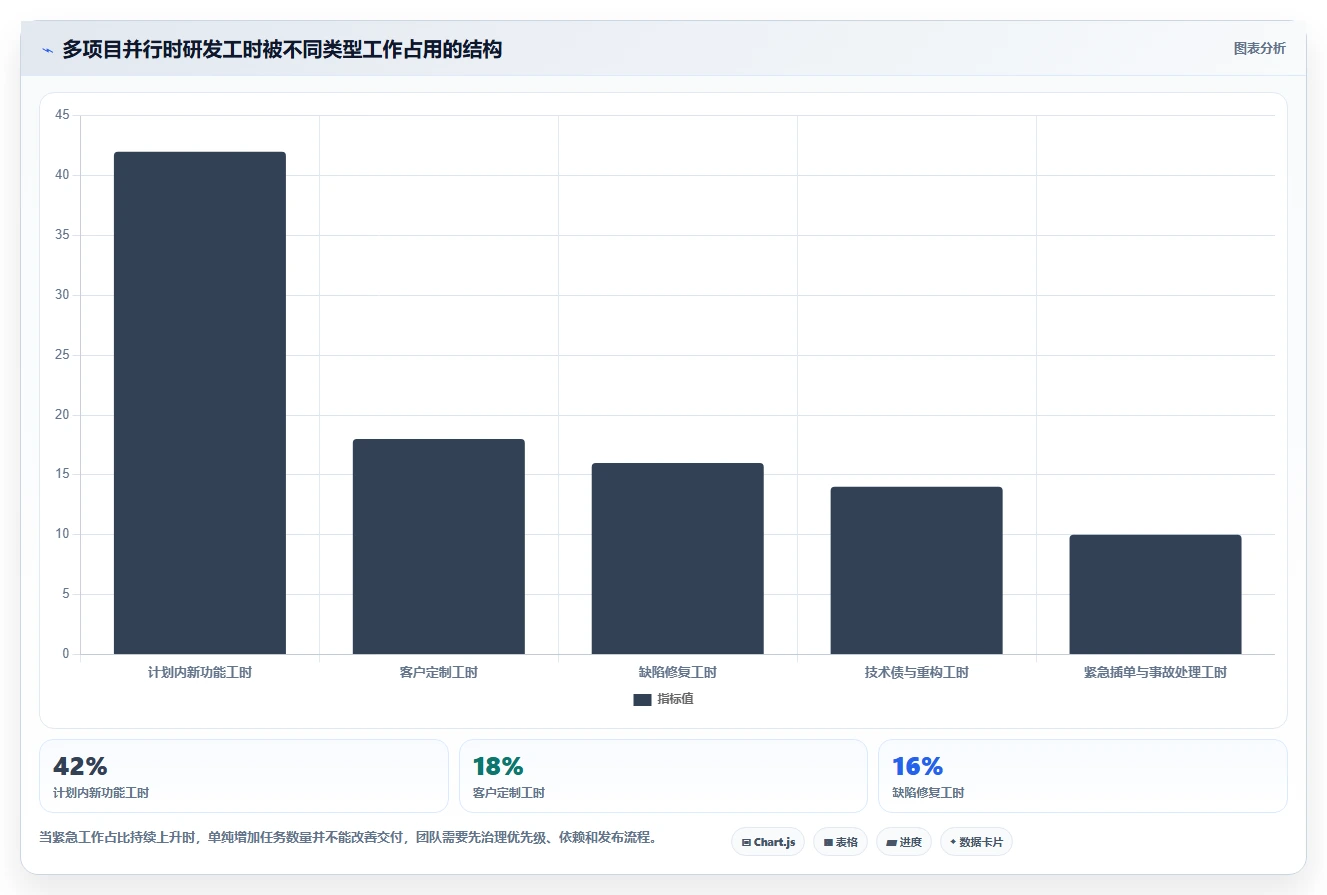This screenshot has height=895, width=1327.
Task: Select the 技术债与重构工时 bar
Action: 916,571
